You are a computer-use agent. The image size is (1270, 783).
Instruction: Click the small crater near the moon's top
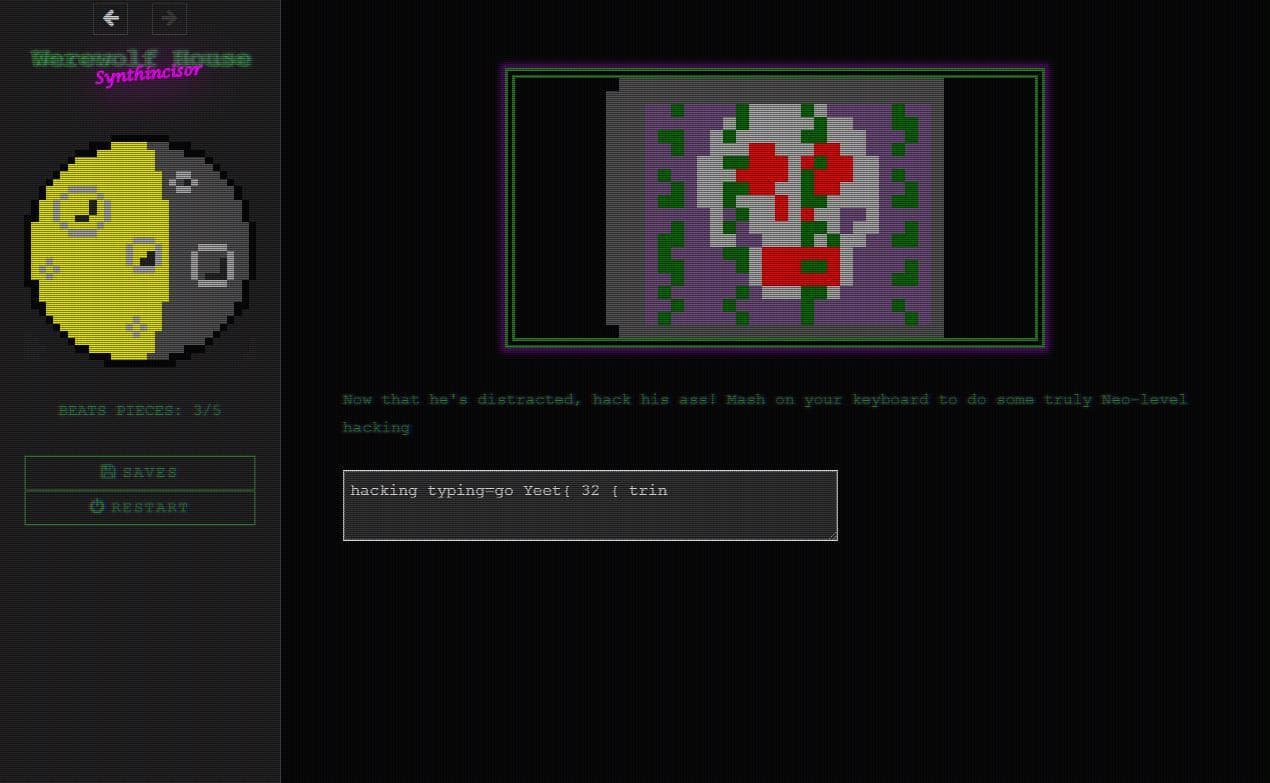click(182, 181)
